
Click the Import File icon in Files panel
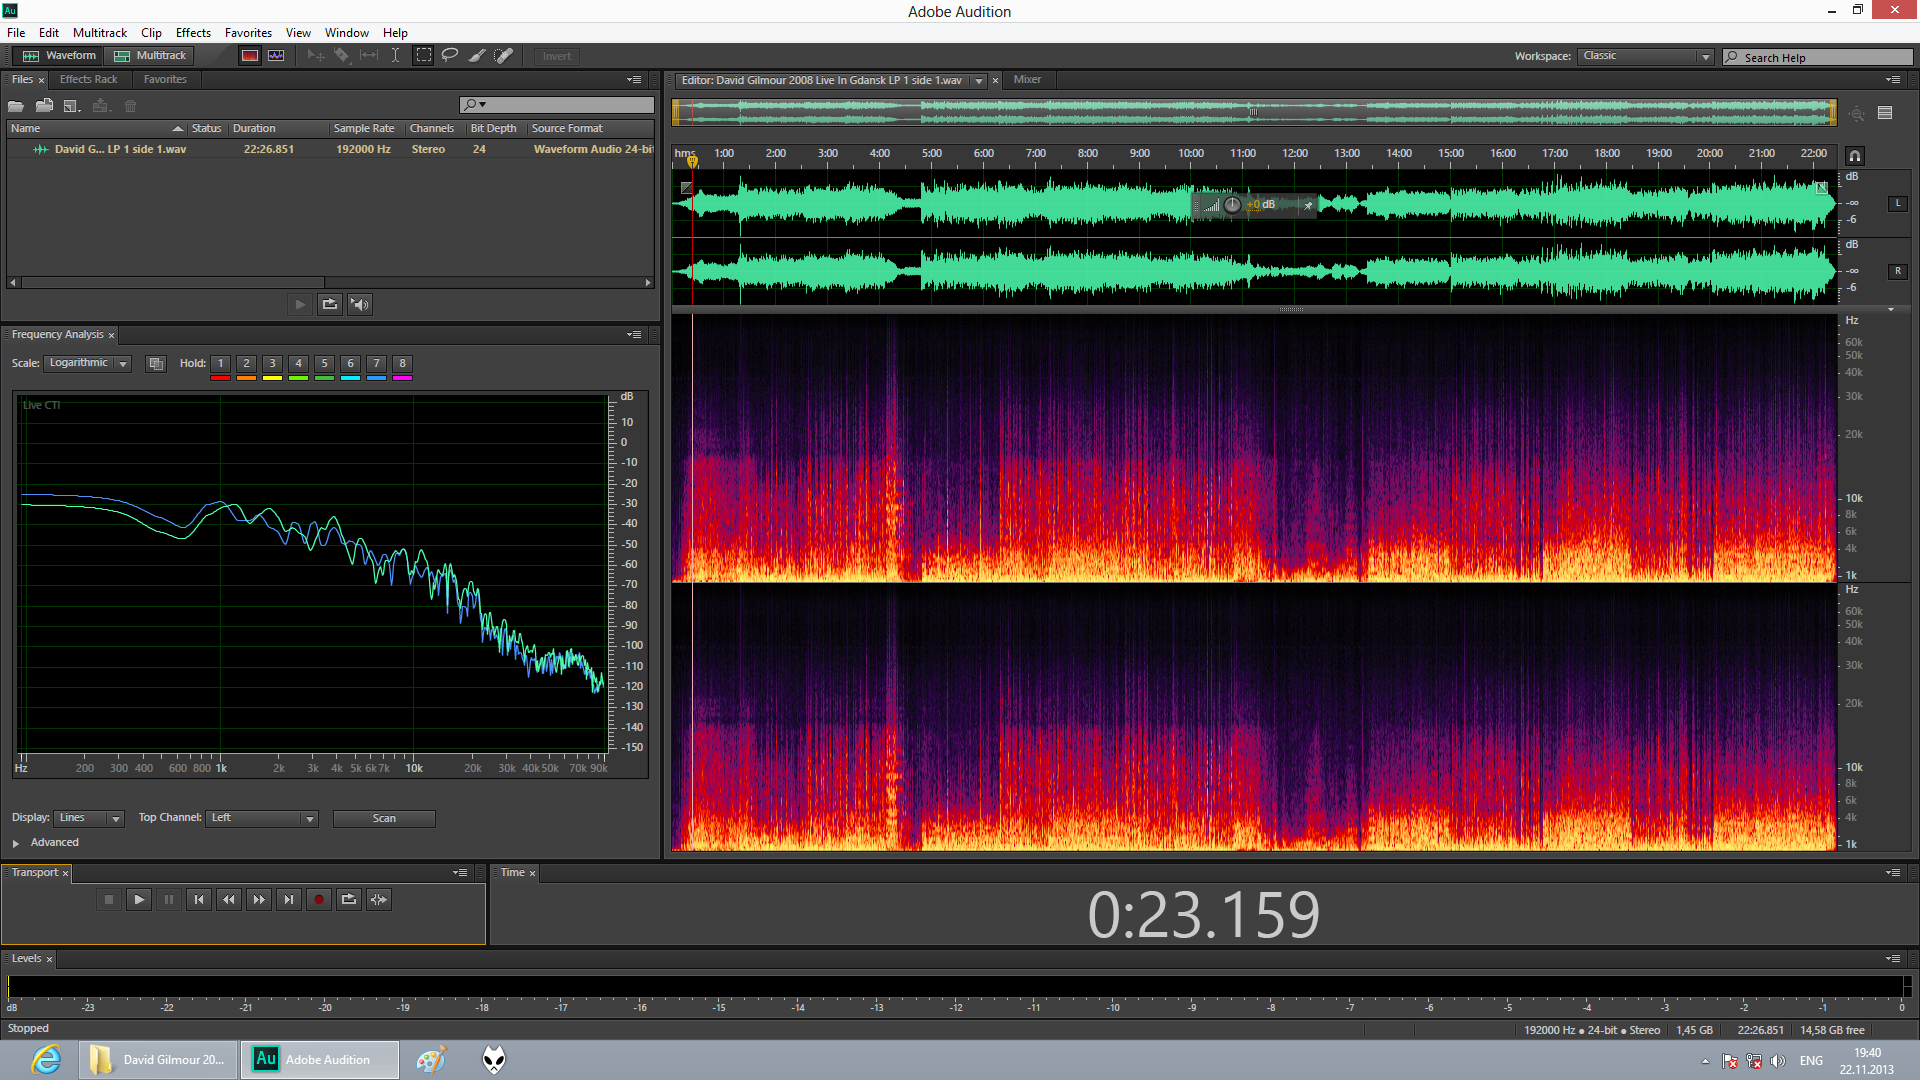(44, 106)
